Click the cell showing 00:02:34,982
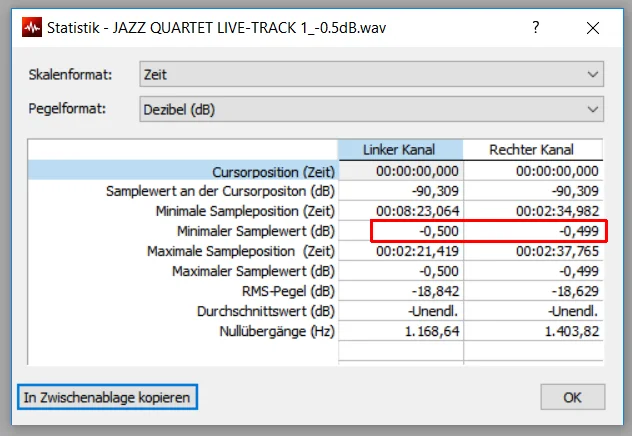 pyautogui.click(x=533, y=211)
